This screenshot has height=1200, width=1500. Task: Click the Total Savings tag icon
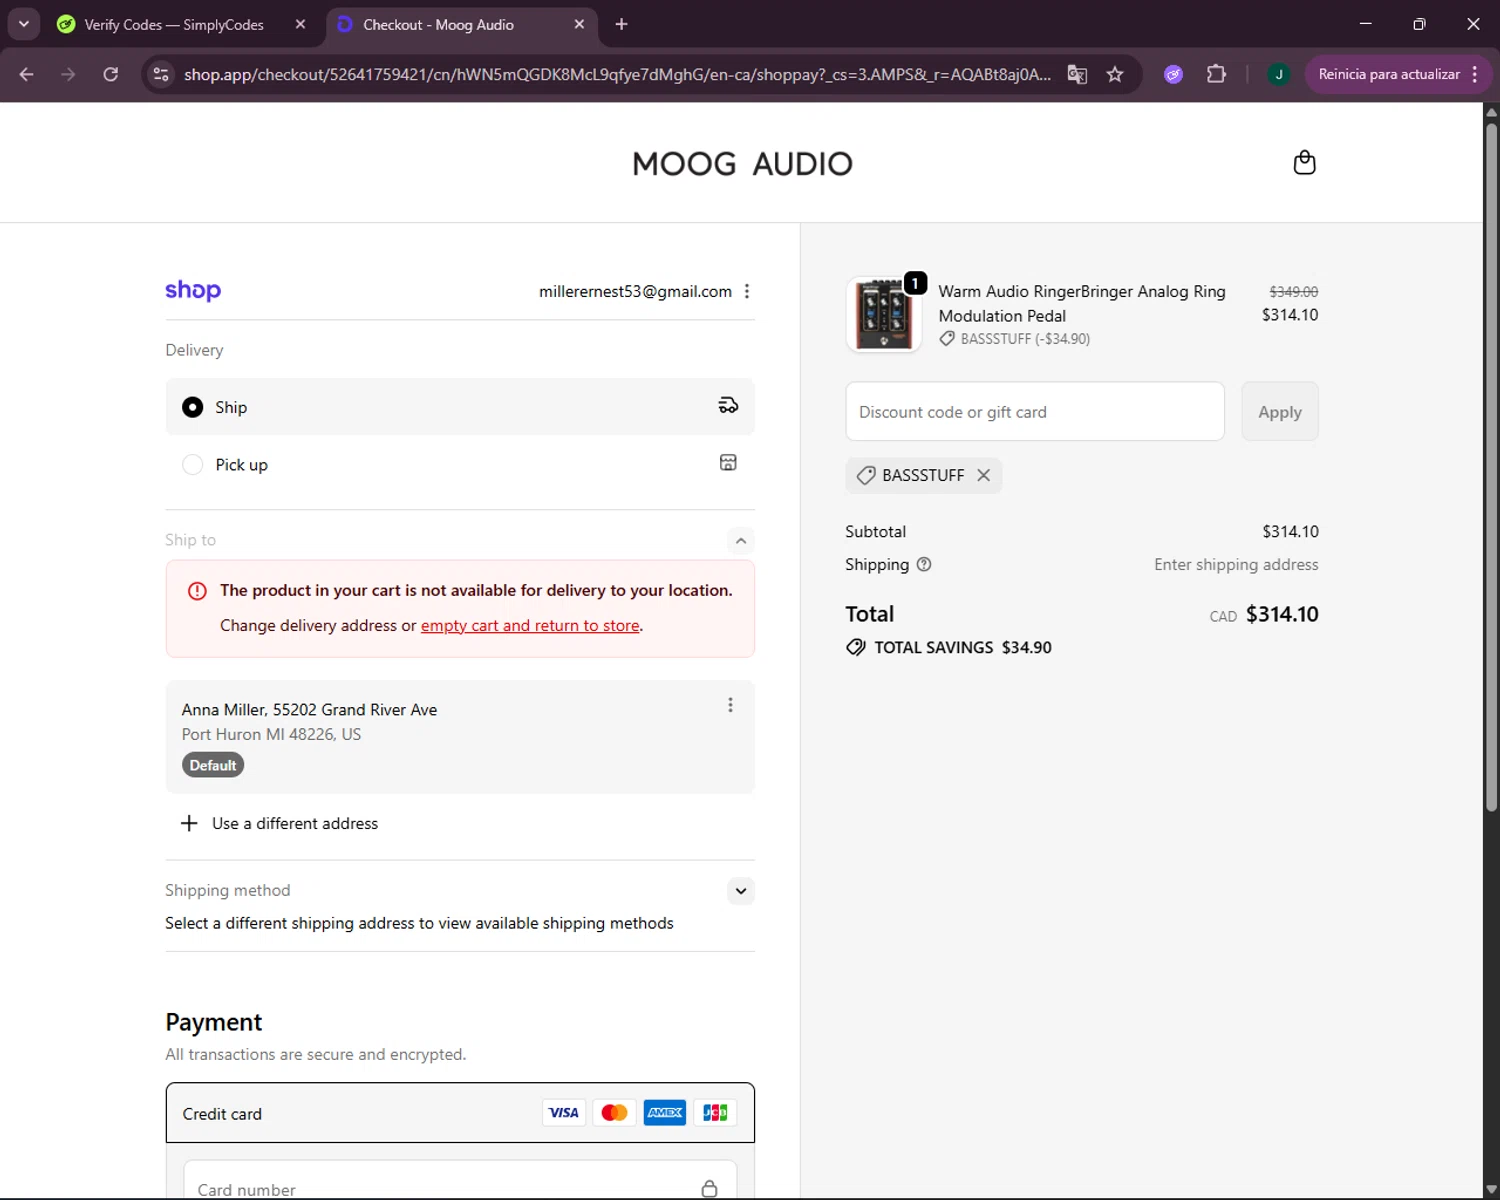click(x=856, y=647)
